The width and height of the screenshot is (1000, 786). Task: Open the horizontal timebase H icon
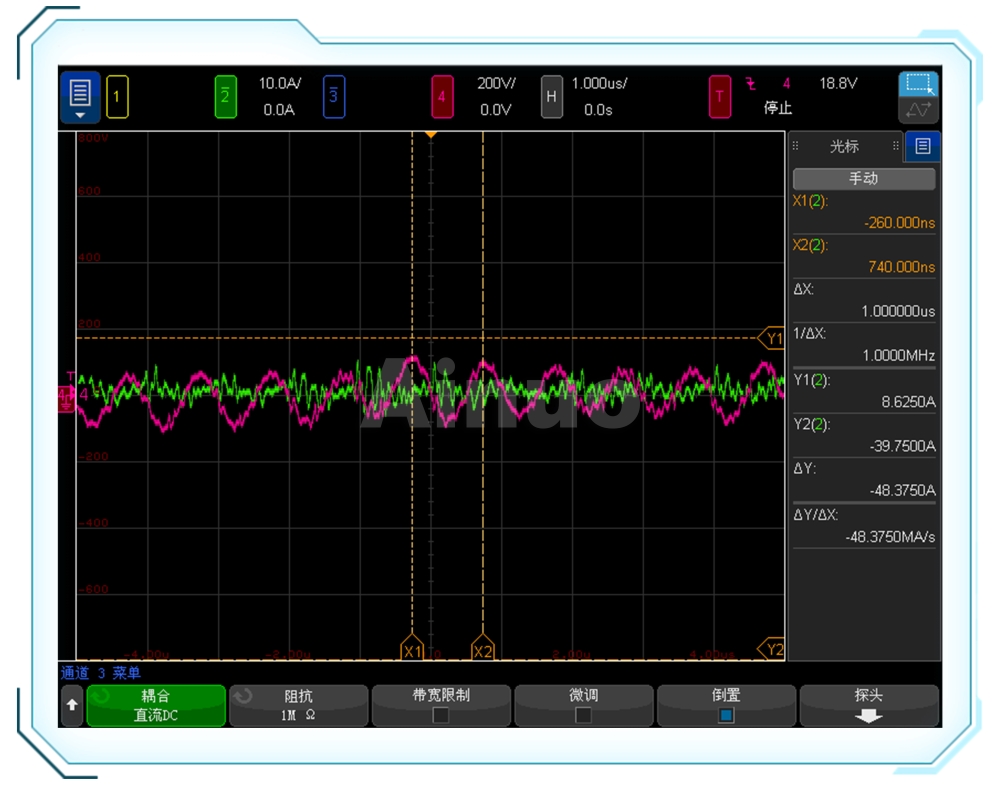551,97
